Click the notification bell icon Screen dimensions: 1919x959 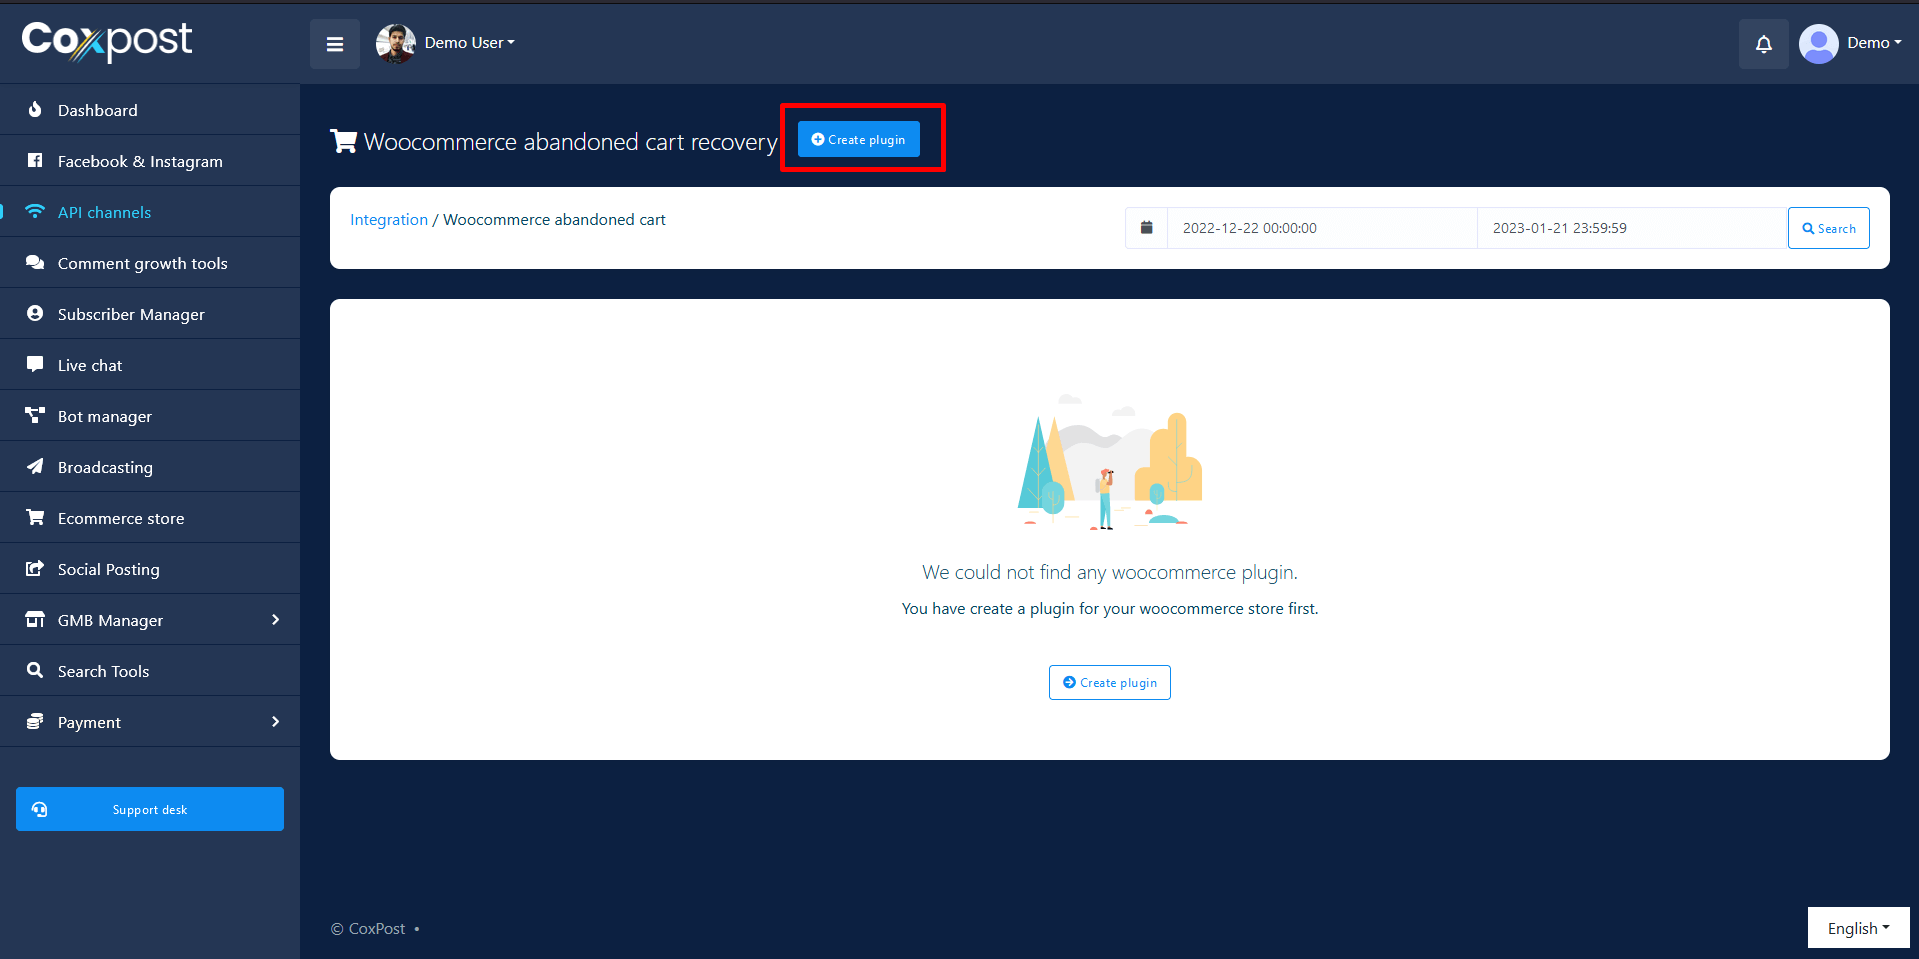1763,44
